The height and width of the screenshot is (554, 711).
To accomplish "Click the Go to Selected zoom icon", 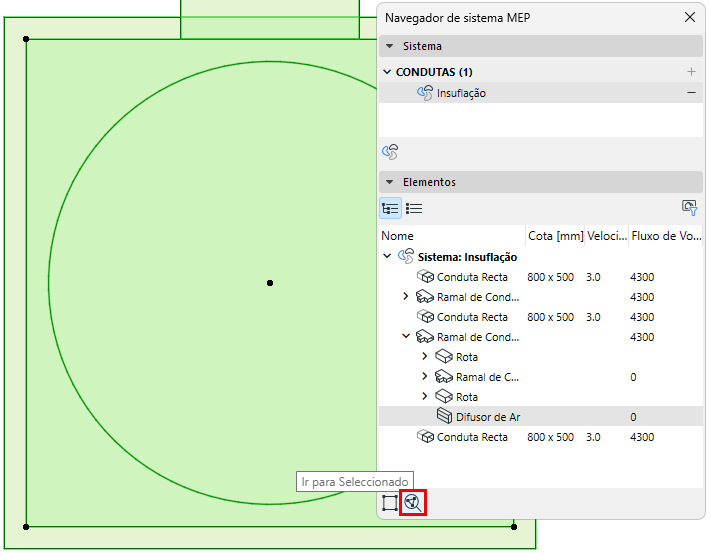I will (413, 502).
